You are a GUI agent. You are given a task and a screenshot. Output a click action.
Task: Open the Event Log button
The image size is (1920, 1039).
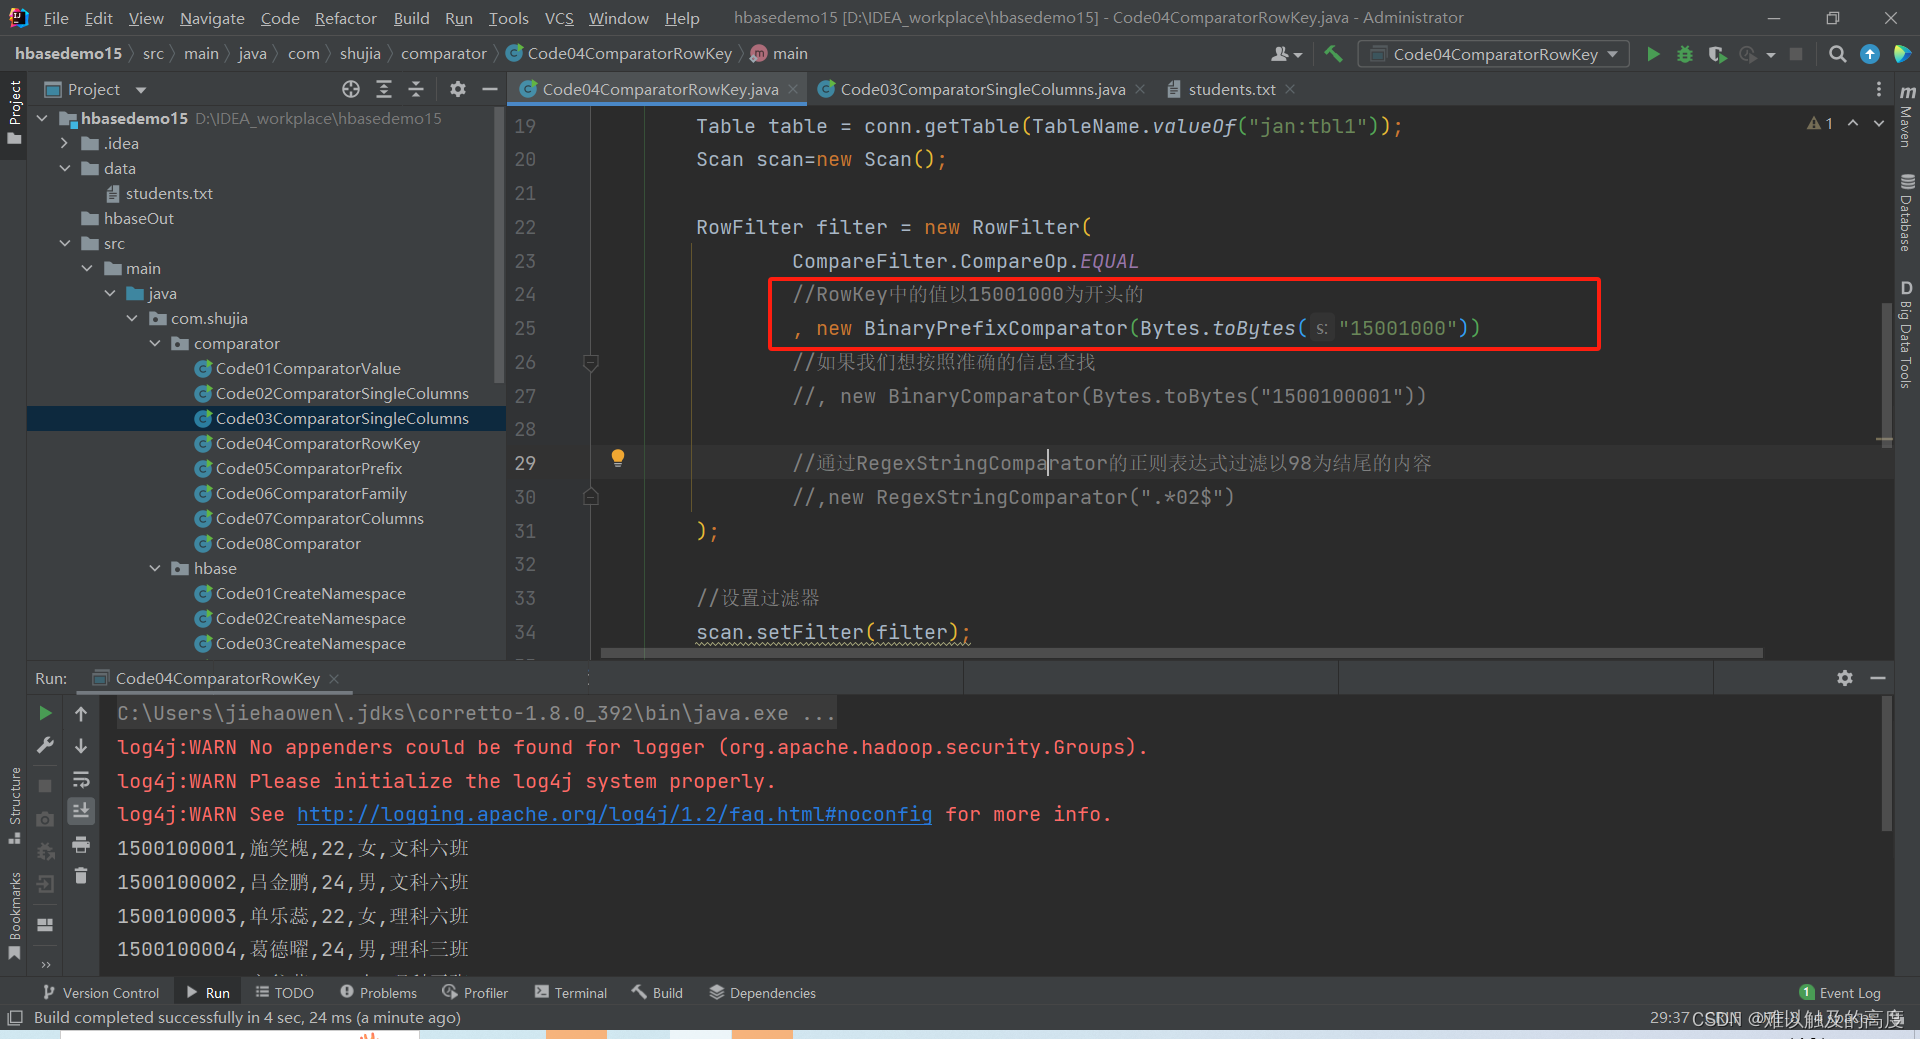coord(1840,992)
